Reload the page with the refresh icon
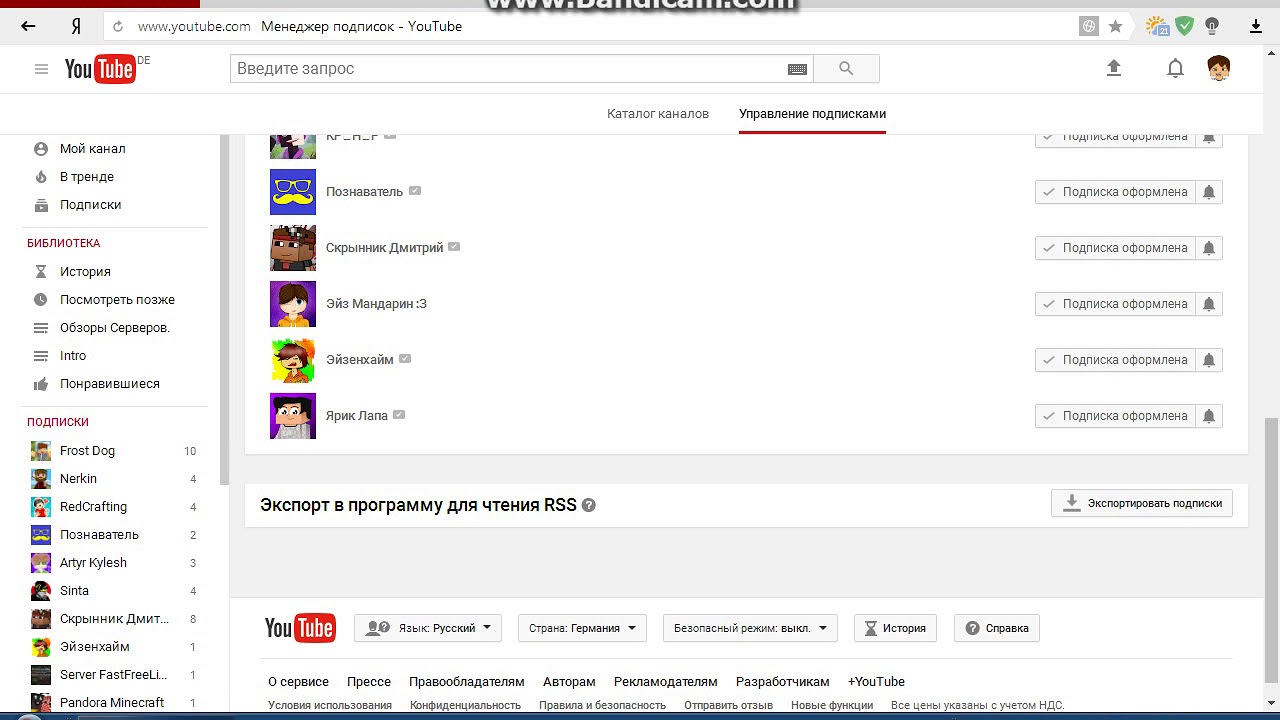This screenshot has height=720, width=1280. pos(118,27)
